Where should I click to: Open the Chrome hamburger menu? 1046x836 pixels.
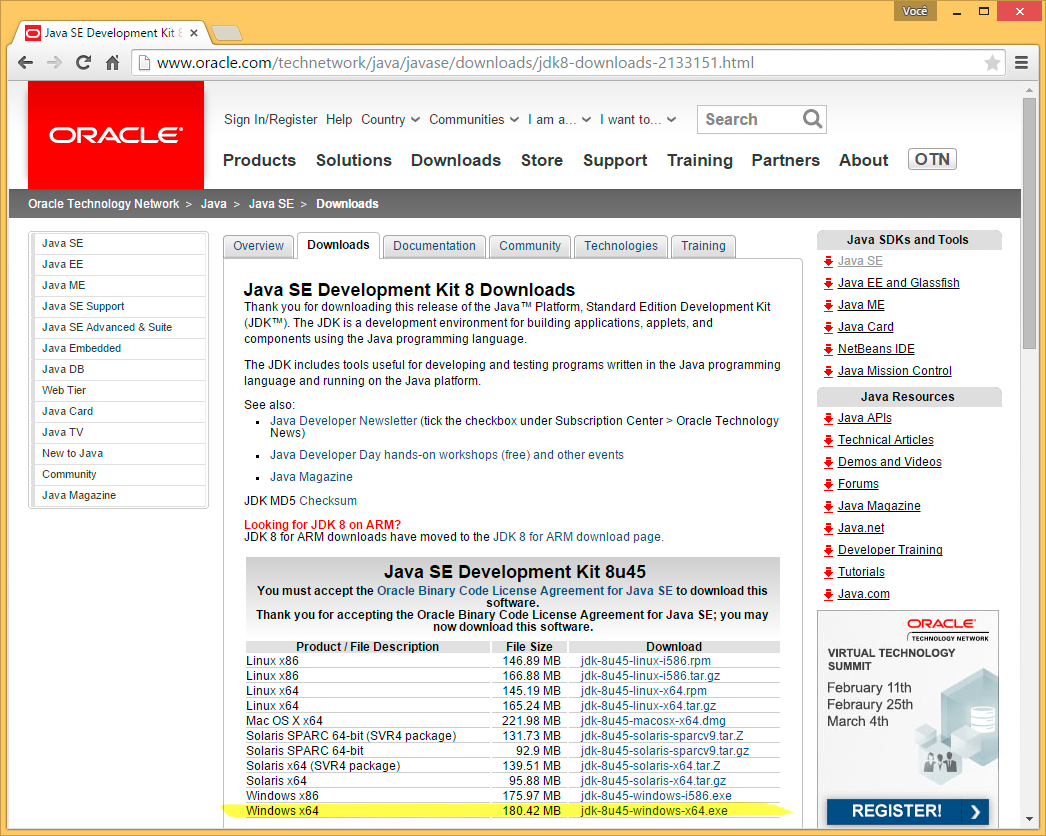(x=1021, y=63)
